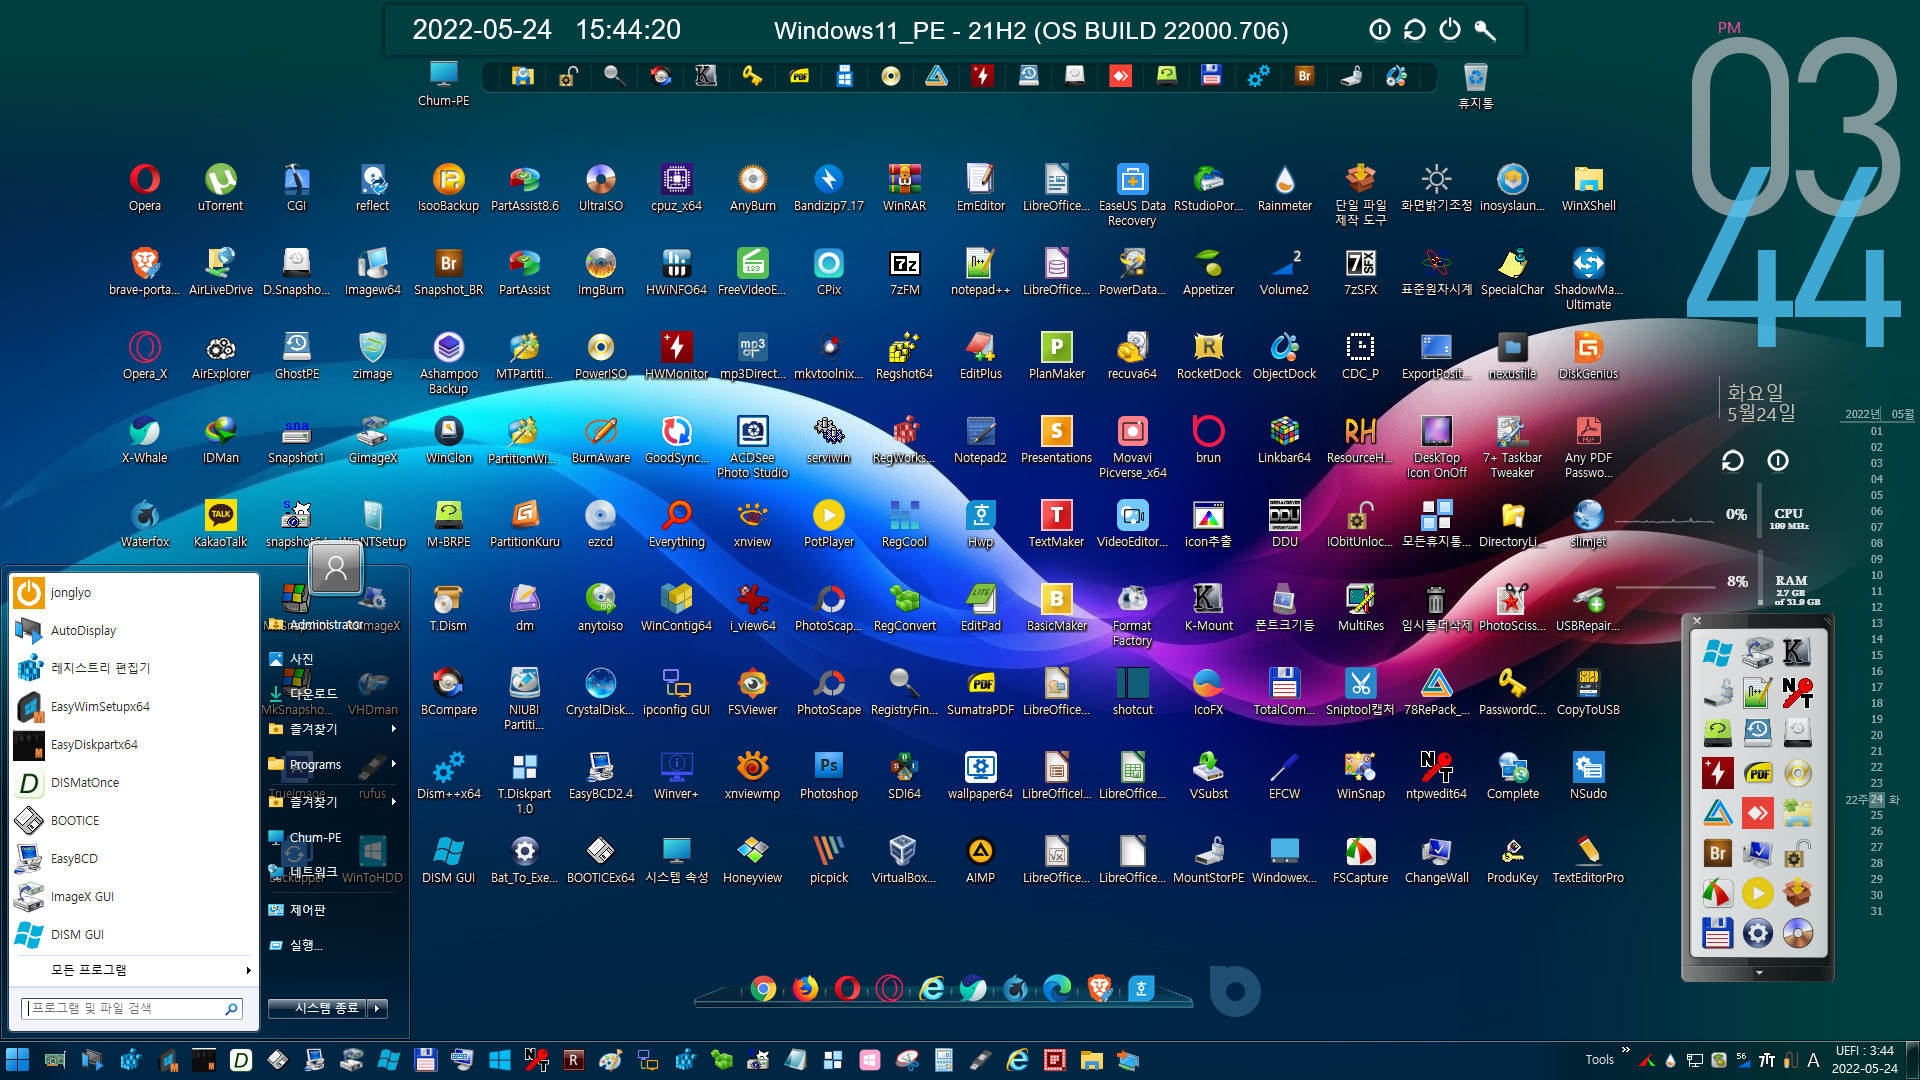Open UltraISO desktop shortcut
1920x1080 pixels.
[x=600, y=187]
